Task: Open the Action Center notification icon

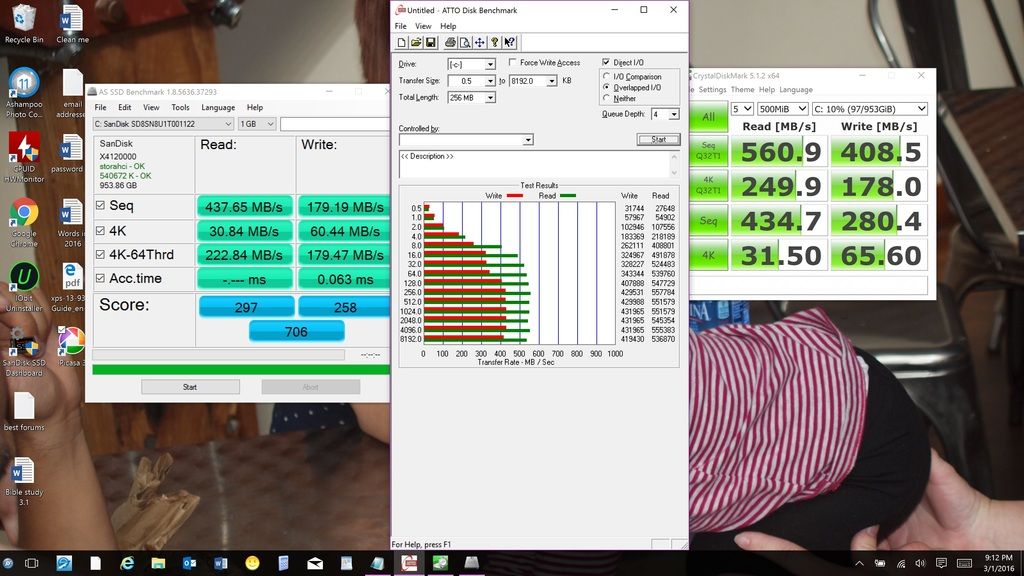Action: point(941,563)
